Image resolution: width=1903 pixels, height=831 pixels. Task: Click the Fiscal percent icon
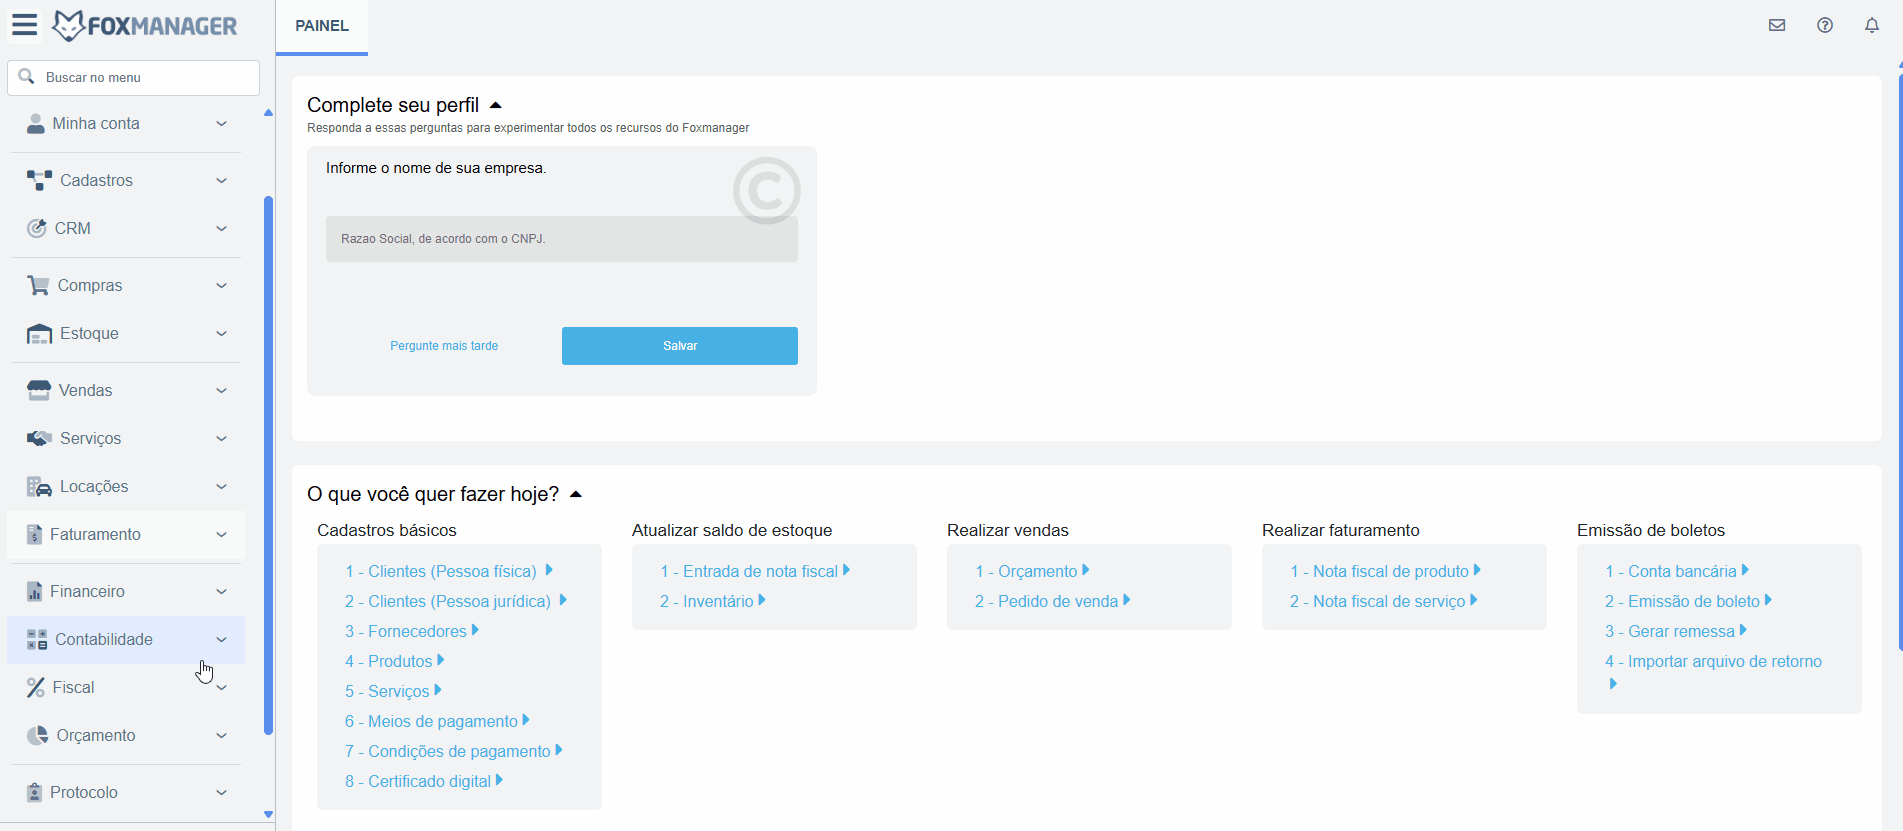tap(36, 687)
